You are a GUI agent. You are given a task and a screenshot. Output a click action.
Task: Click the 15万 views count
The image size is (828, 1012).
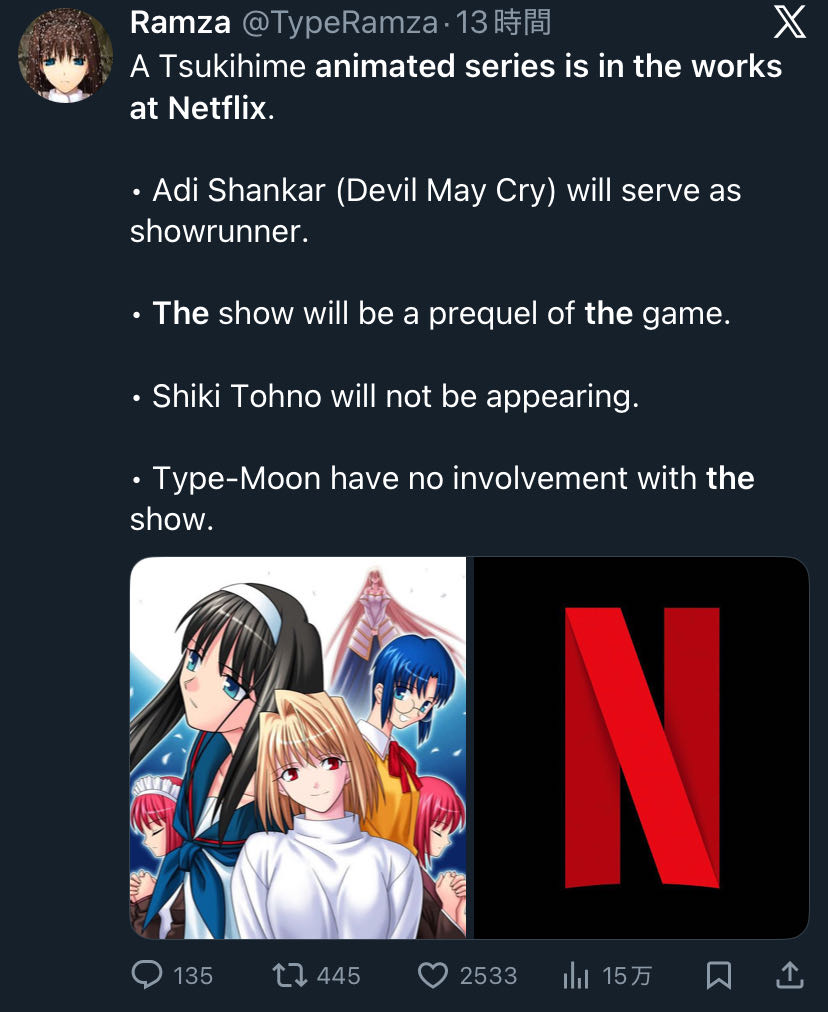click(x=627, y=976)
